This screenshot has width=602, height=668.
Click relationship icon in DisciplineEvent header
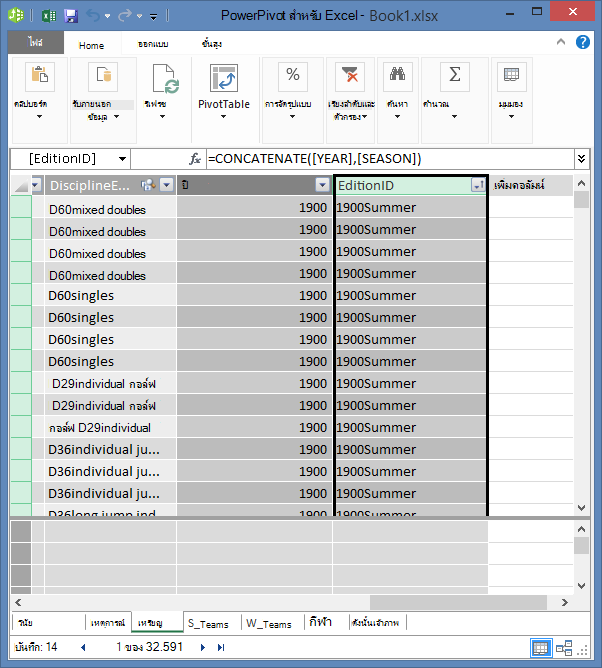pyautogui.click(x=148, y=185)
